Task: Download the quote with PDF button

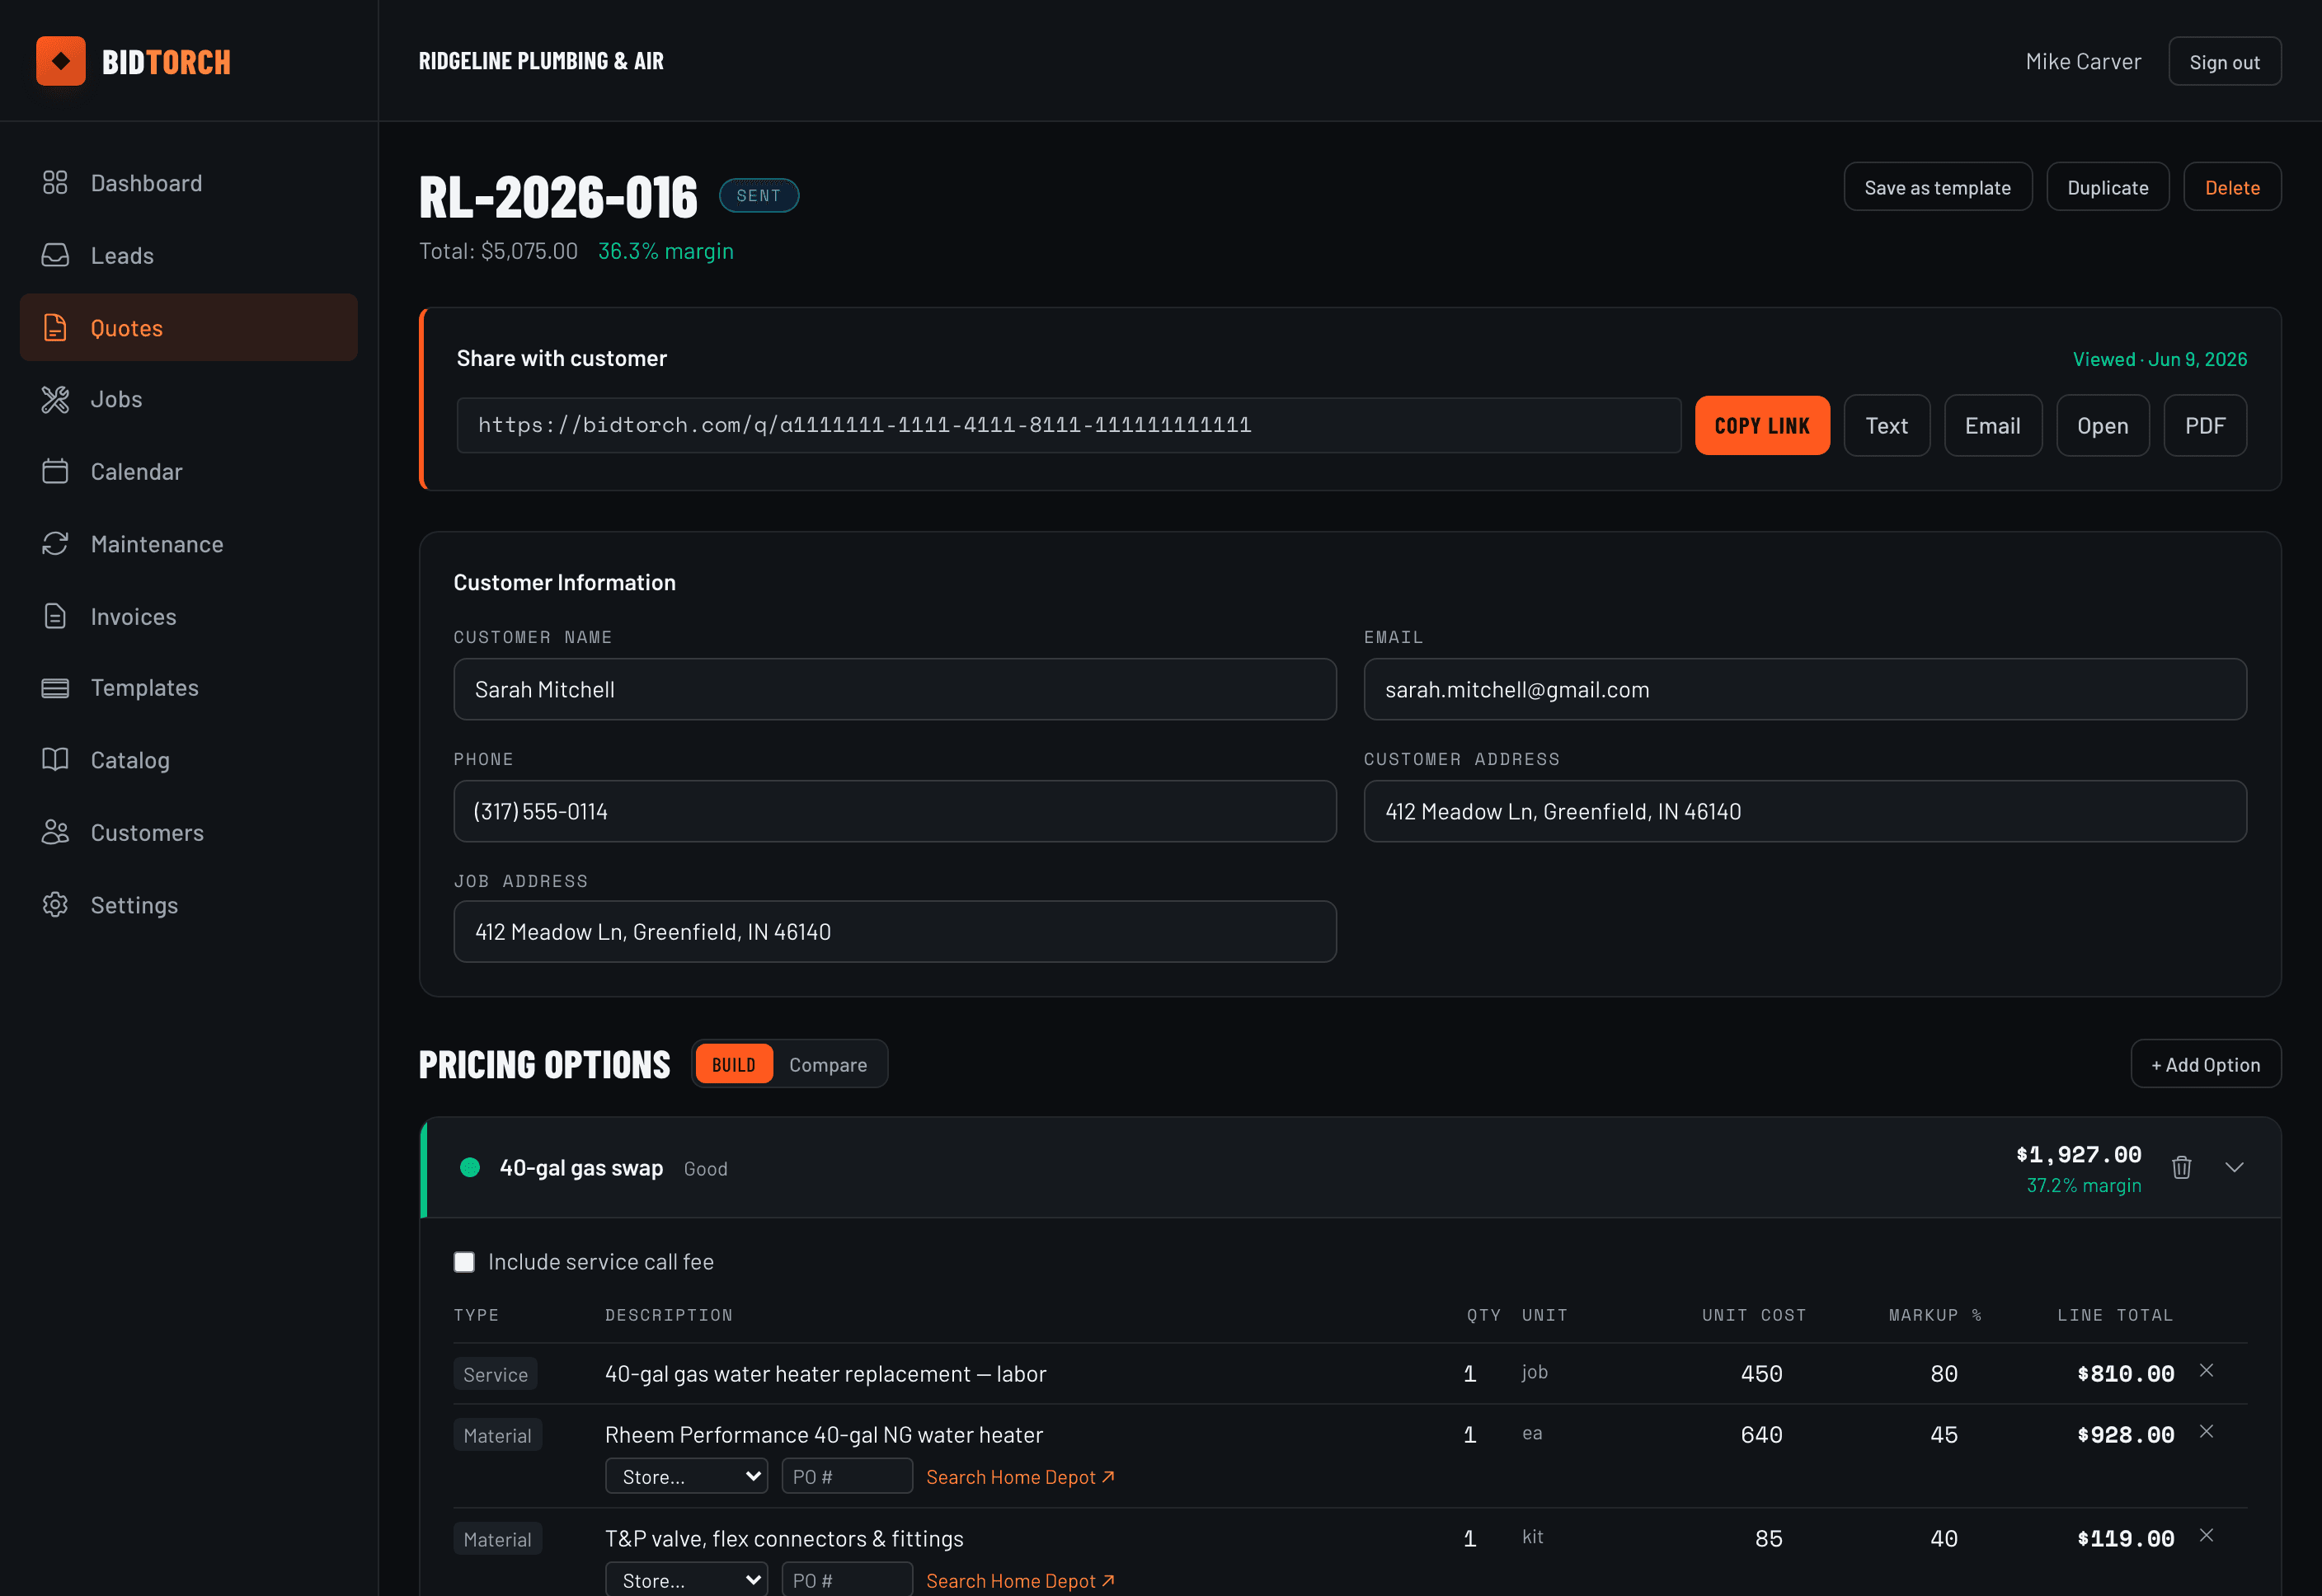Action: pos(2205,425)
